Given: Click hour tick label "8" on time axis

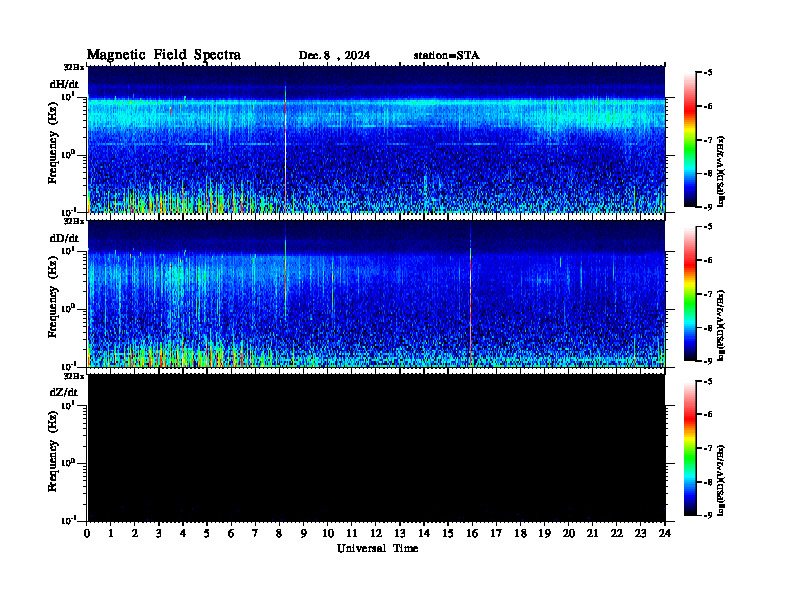Looking at the screenshot, I should (280, 534).
